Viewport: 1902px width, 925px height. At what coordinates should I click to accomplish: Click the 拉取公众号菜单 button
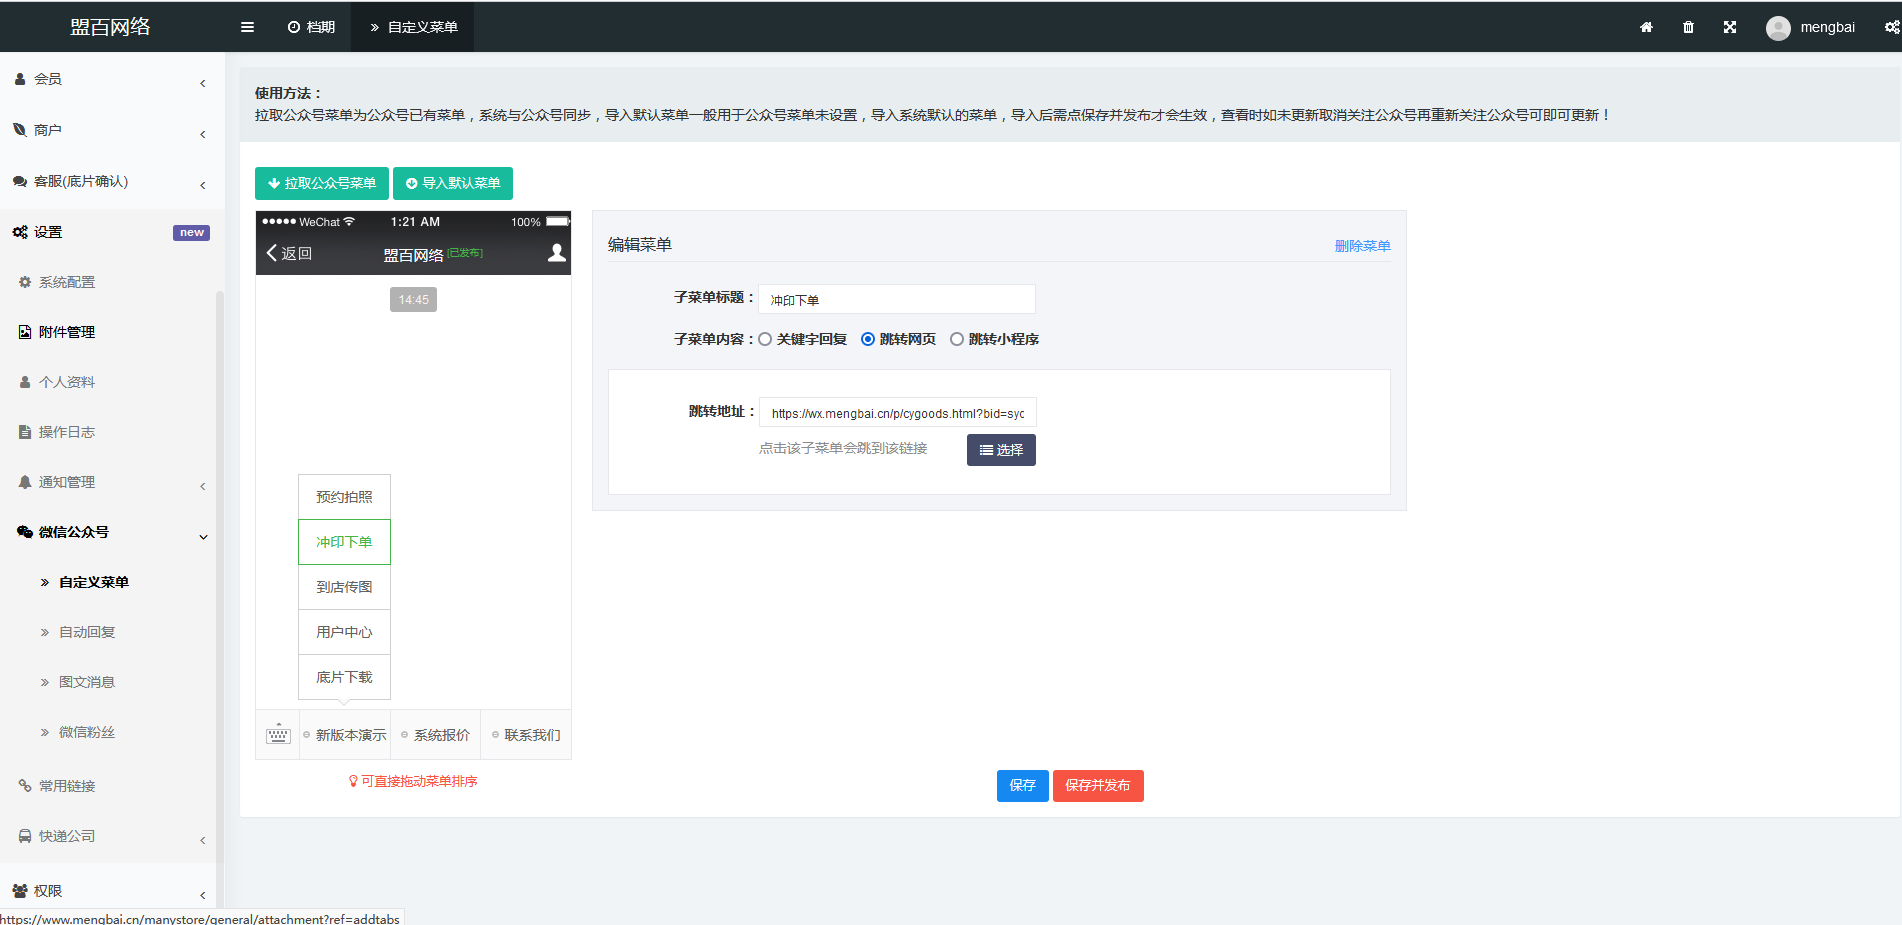pos(322,183)
